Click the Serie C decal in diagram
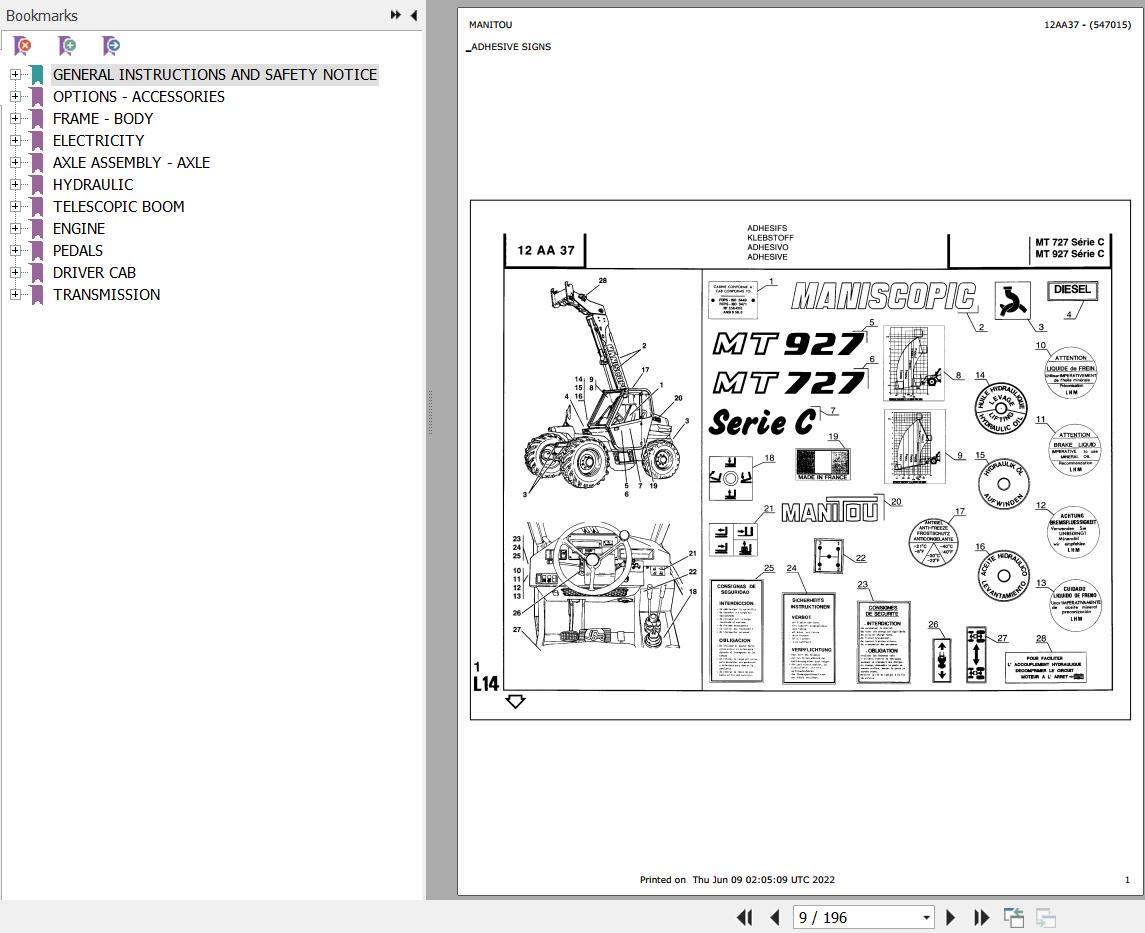Viewport: 1145px width, 933px height. pos(762,422)
